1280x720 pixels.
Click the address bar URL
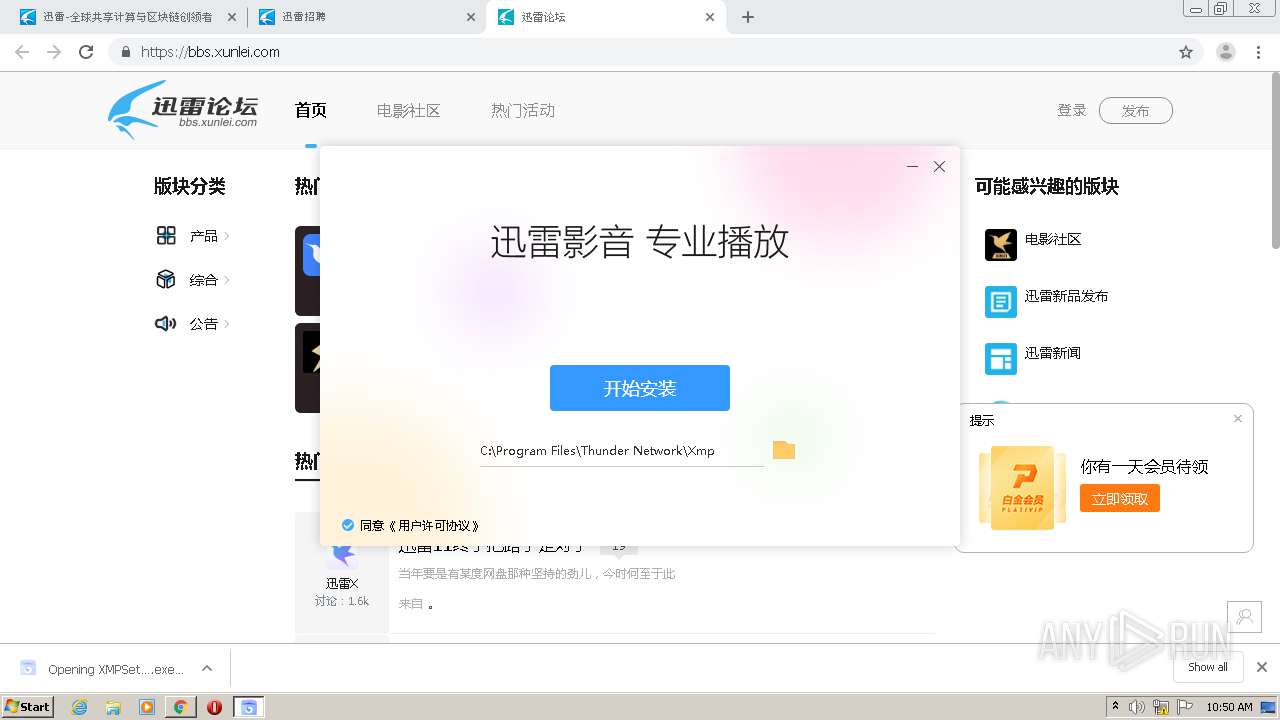tap(210, 52)
